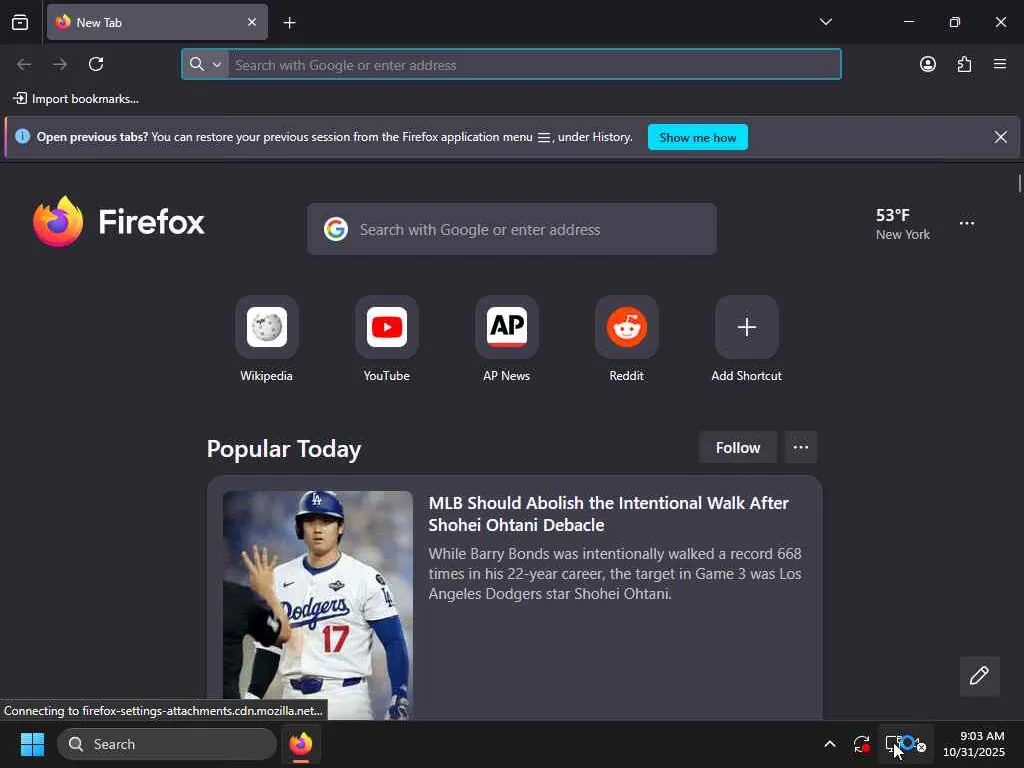1024x768 pixels.
Task: Open the Windows Start menu
Action: tap(32, 744)
